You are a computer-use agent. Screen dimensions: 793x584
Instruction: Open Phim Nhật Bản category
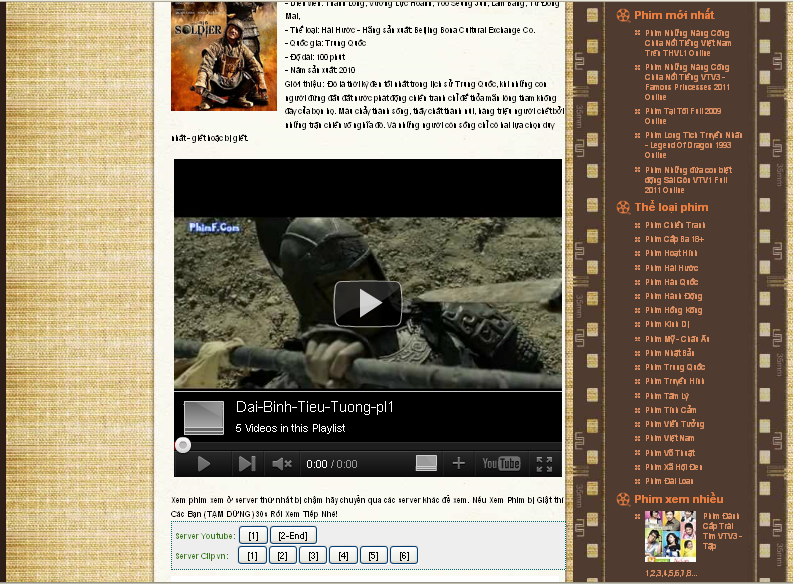click(x=670, y=353)
